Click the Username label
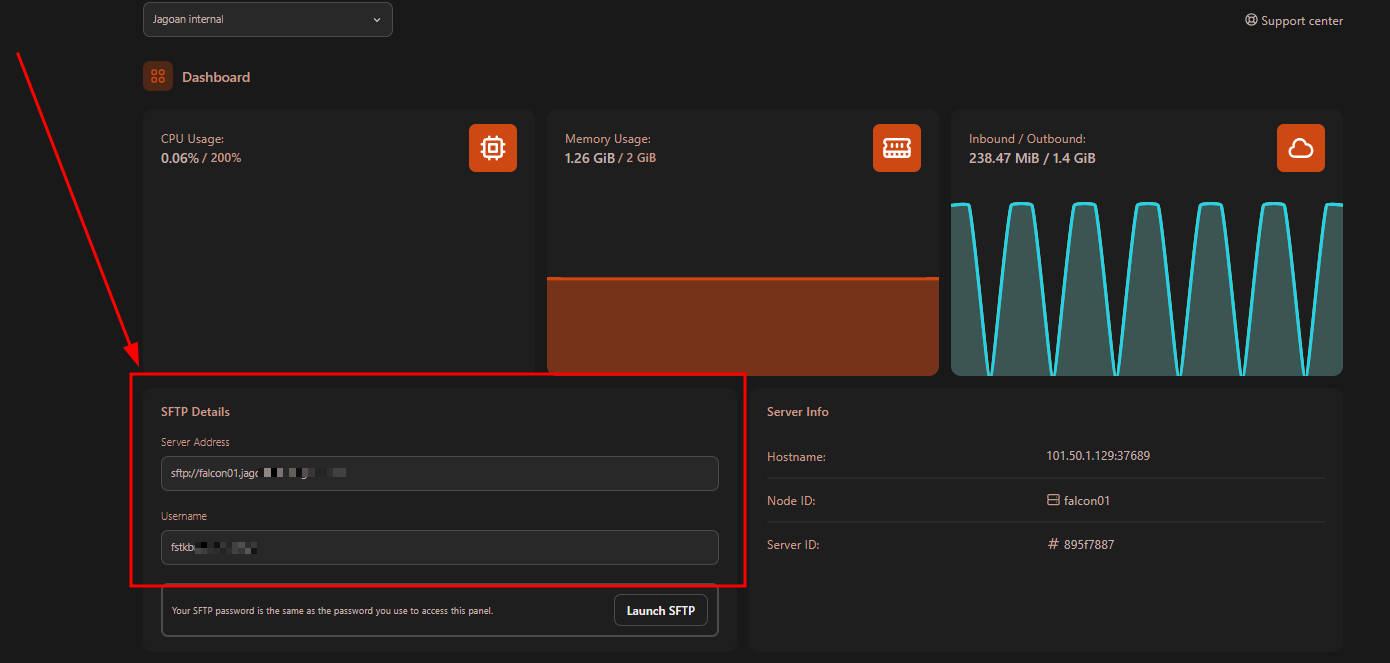This screenshot has height=663, width=1390. click(x=184, y=516)
